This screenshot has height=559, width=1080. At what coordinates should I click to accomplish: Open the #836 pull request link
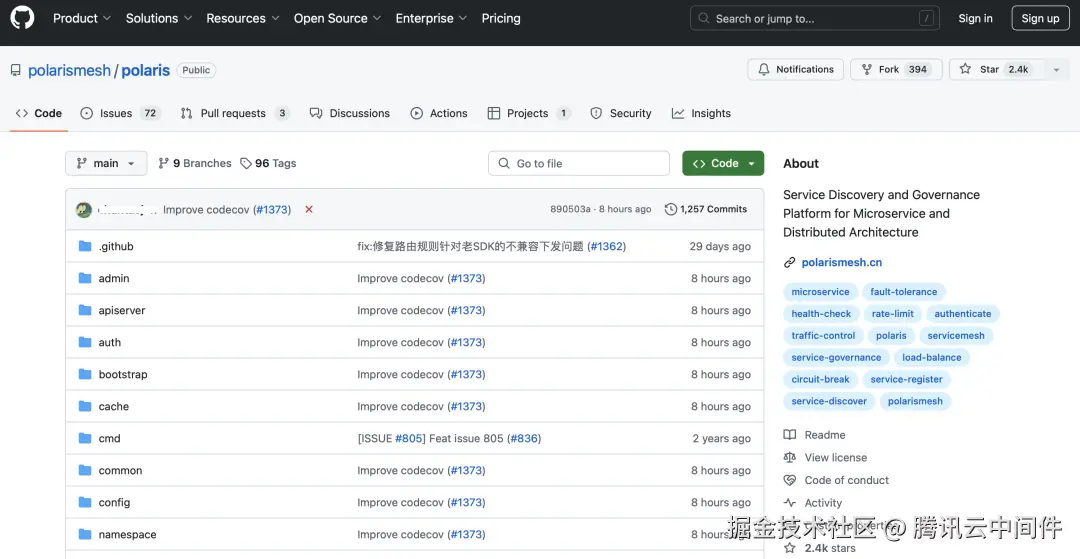click(523, 439)
